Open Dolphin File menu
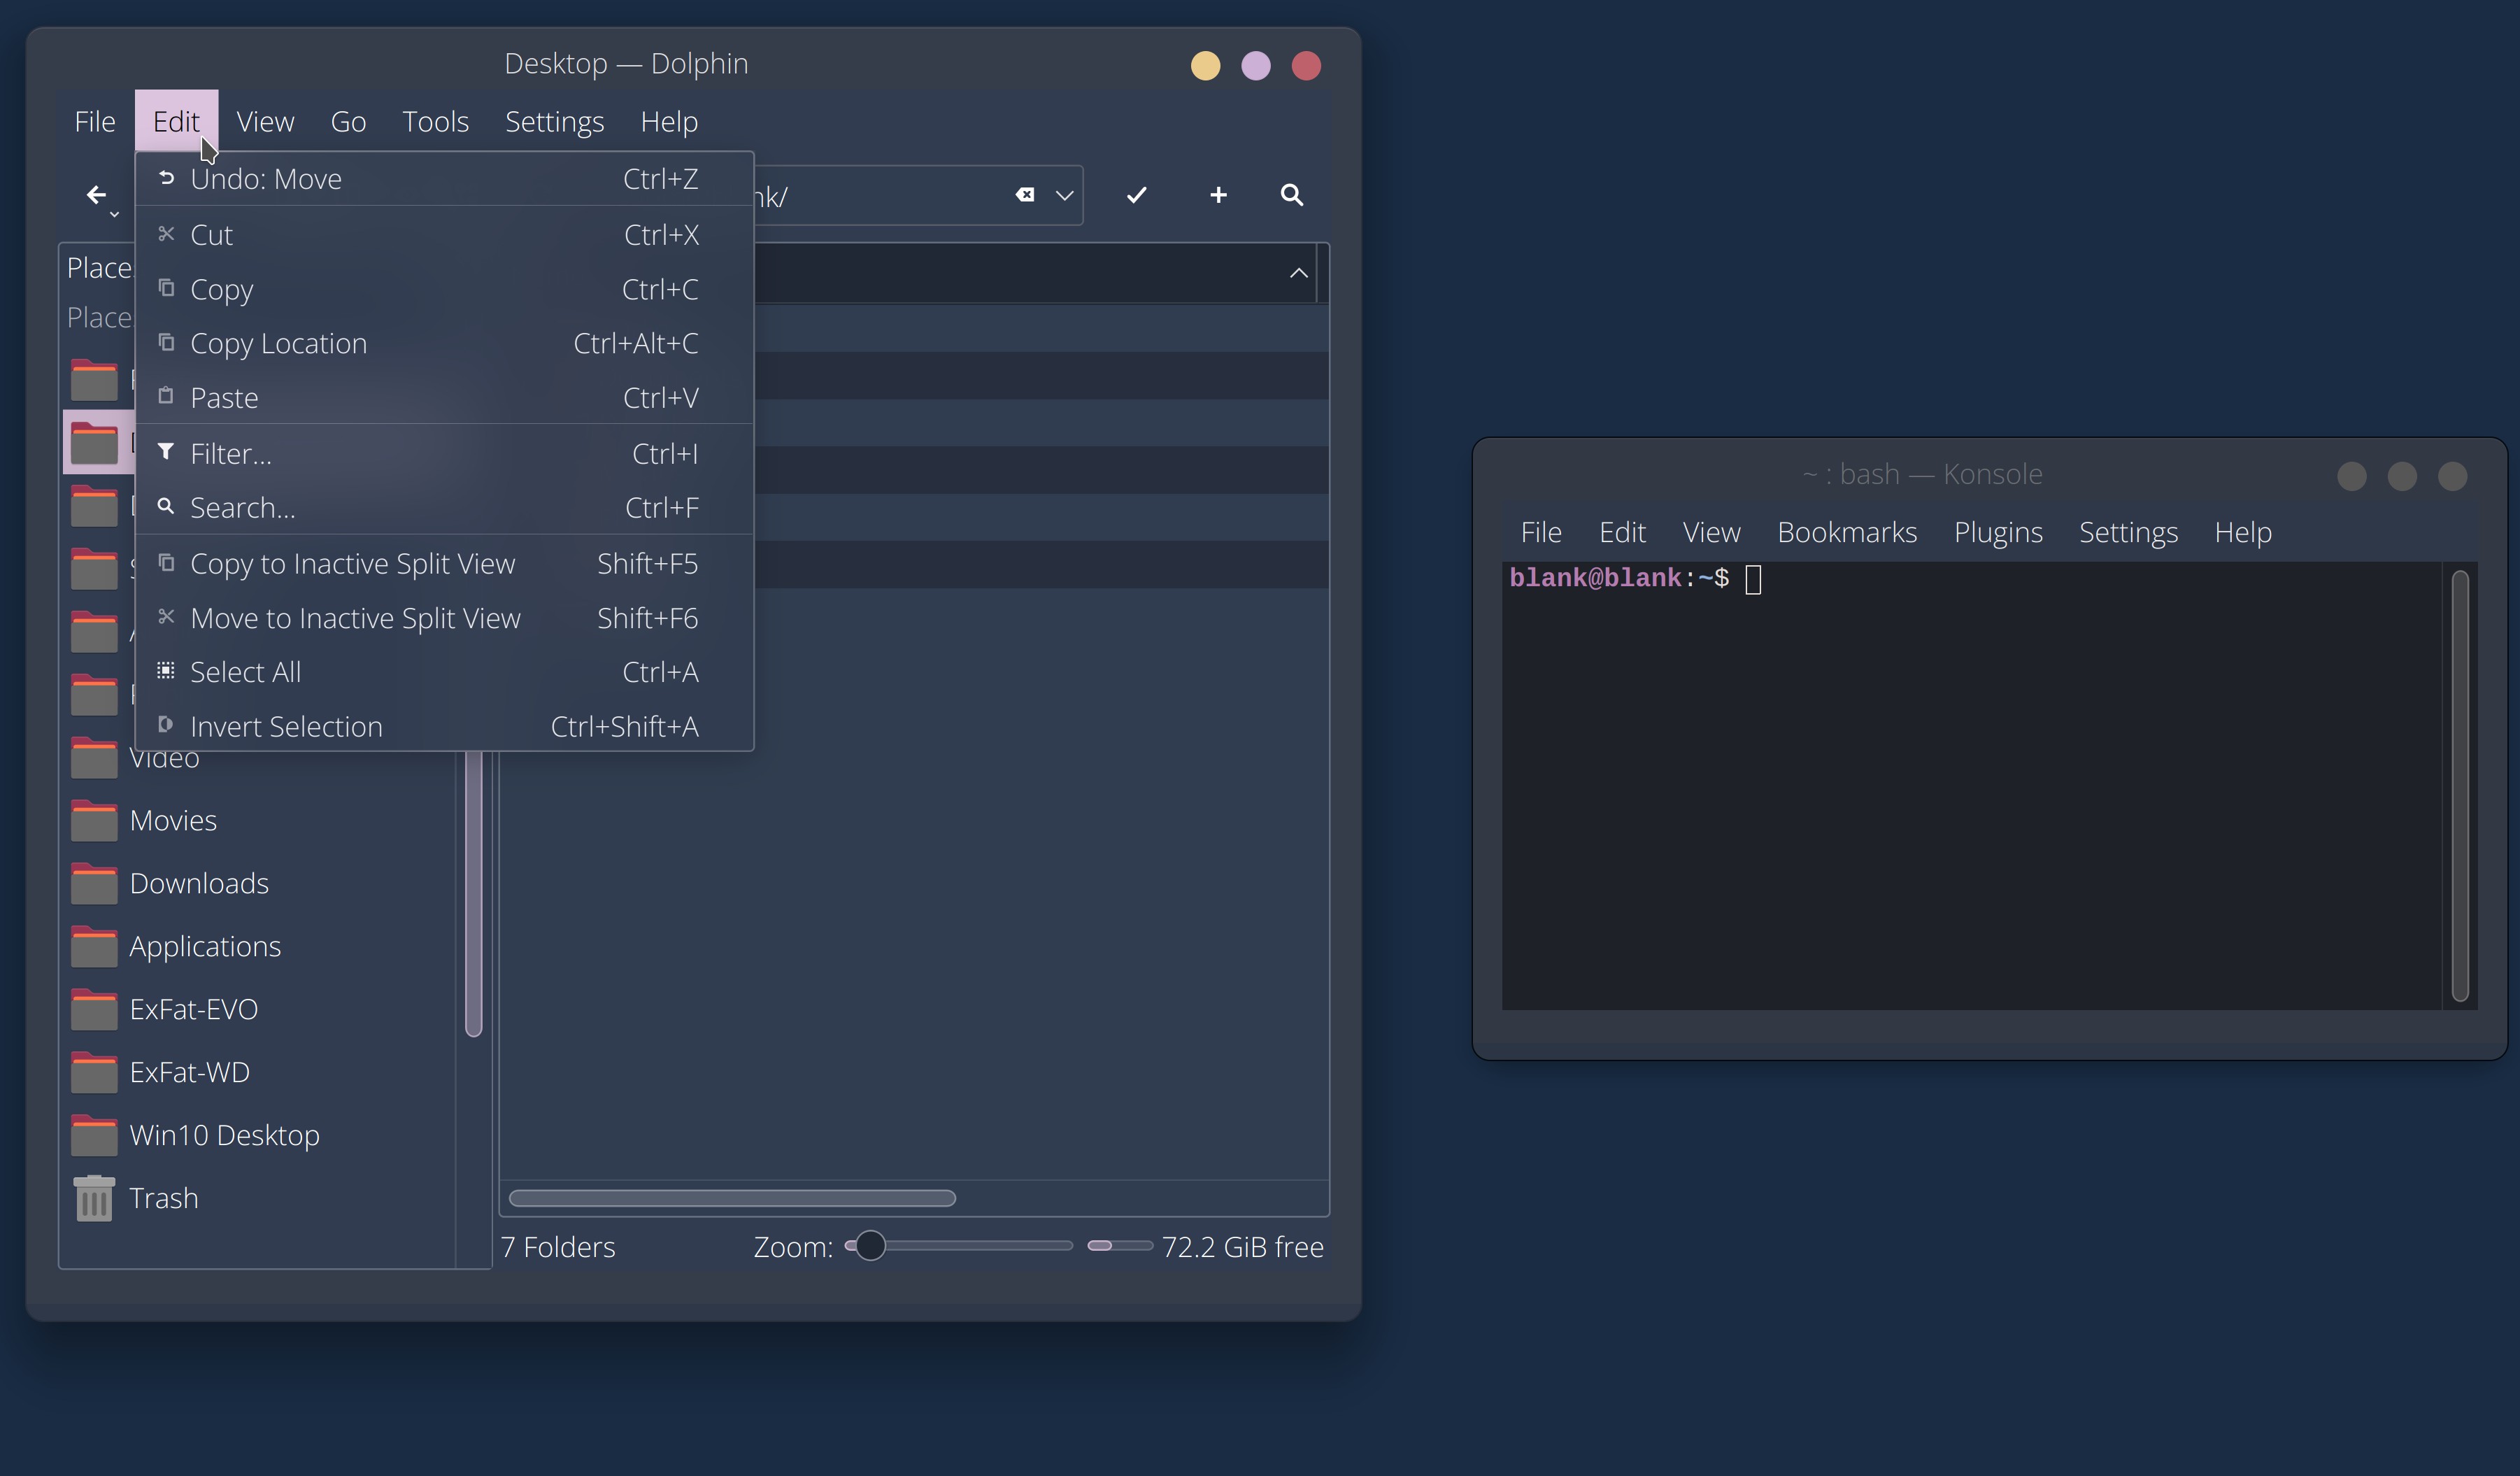The height and width of the screenshot is (1476, 2520). click(x=95, y=121)
